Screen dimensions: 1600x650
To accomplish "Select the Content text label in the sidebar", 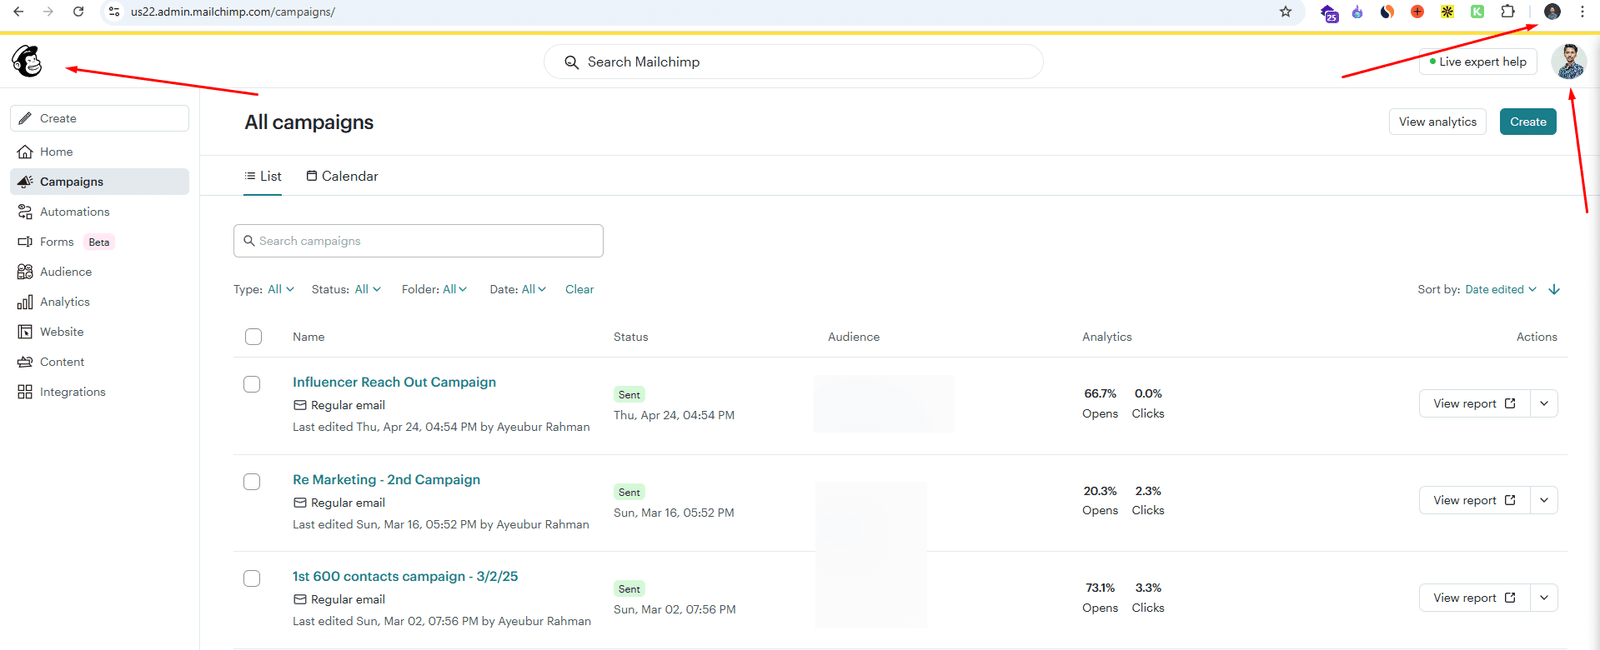I will pyautogui.click(x=62, y=362).
